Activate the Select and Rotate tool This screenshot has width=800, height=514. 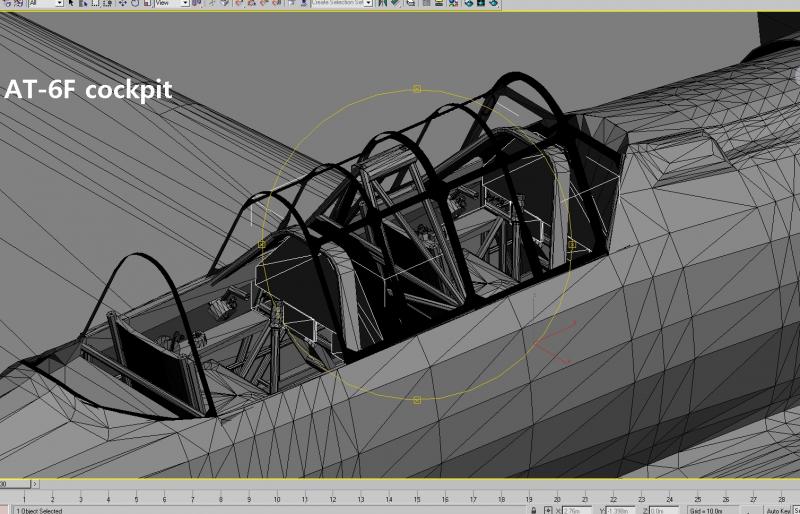pos(135,3)
